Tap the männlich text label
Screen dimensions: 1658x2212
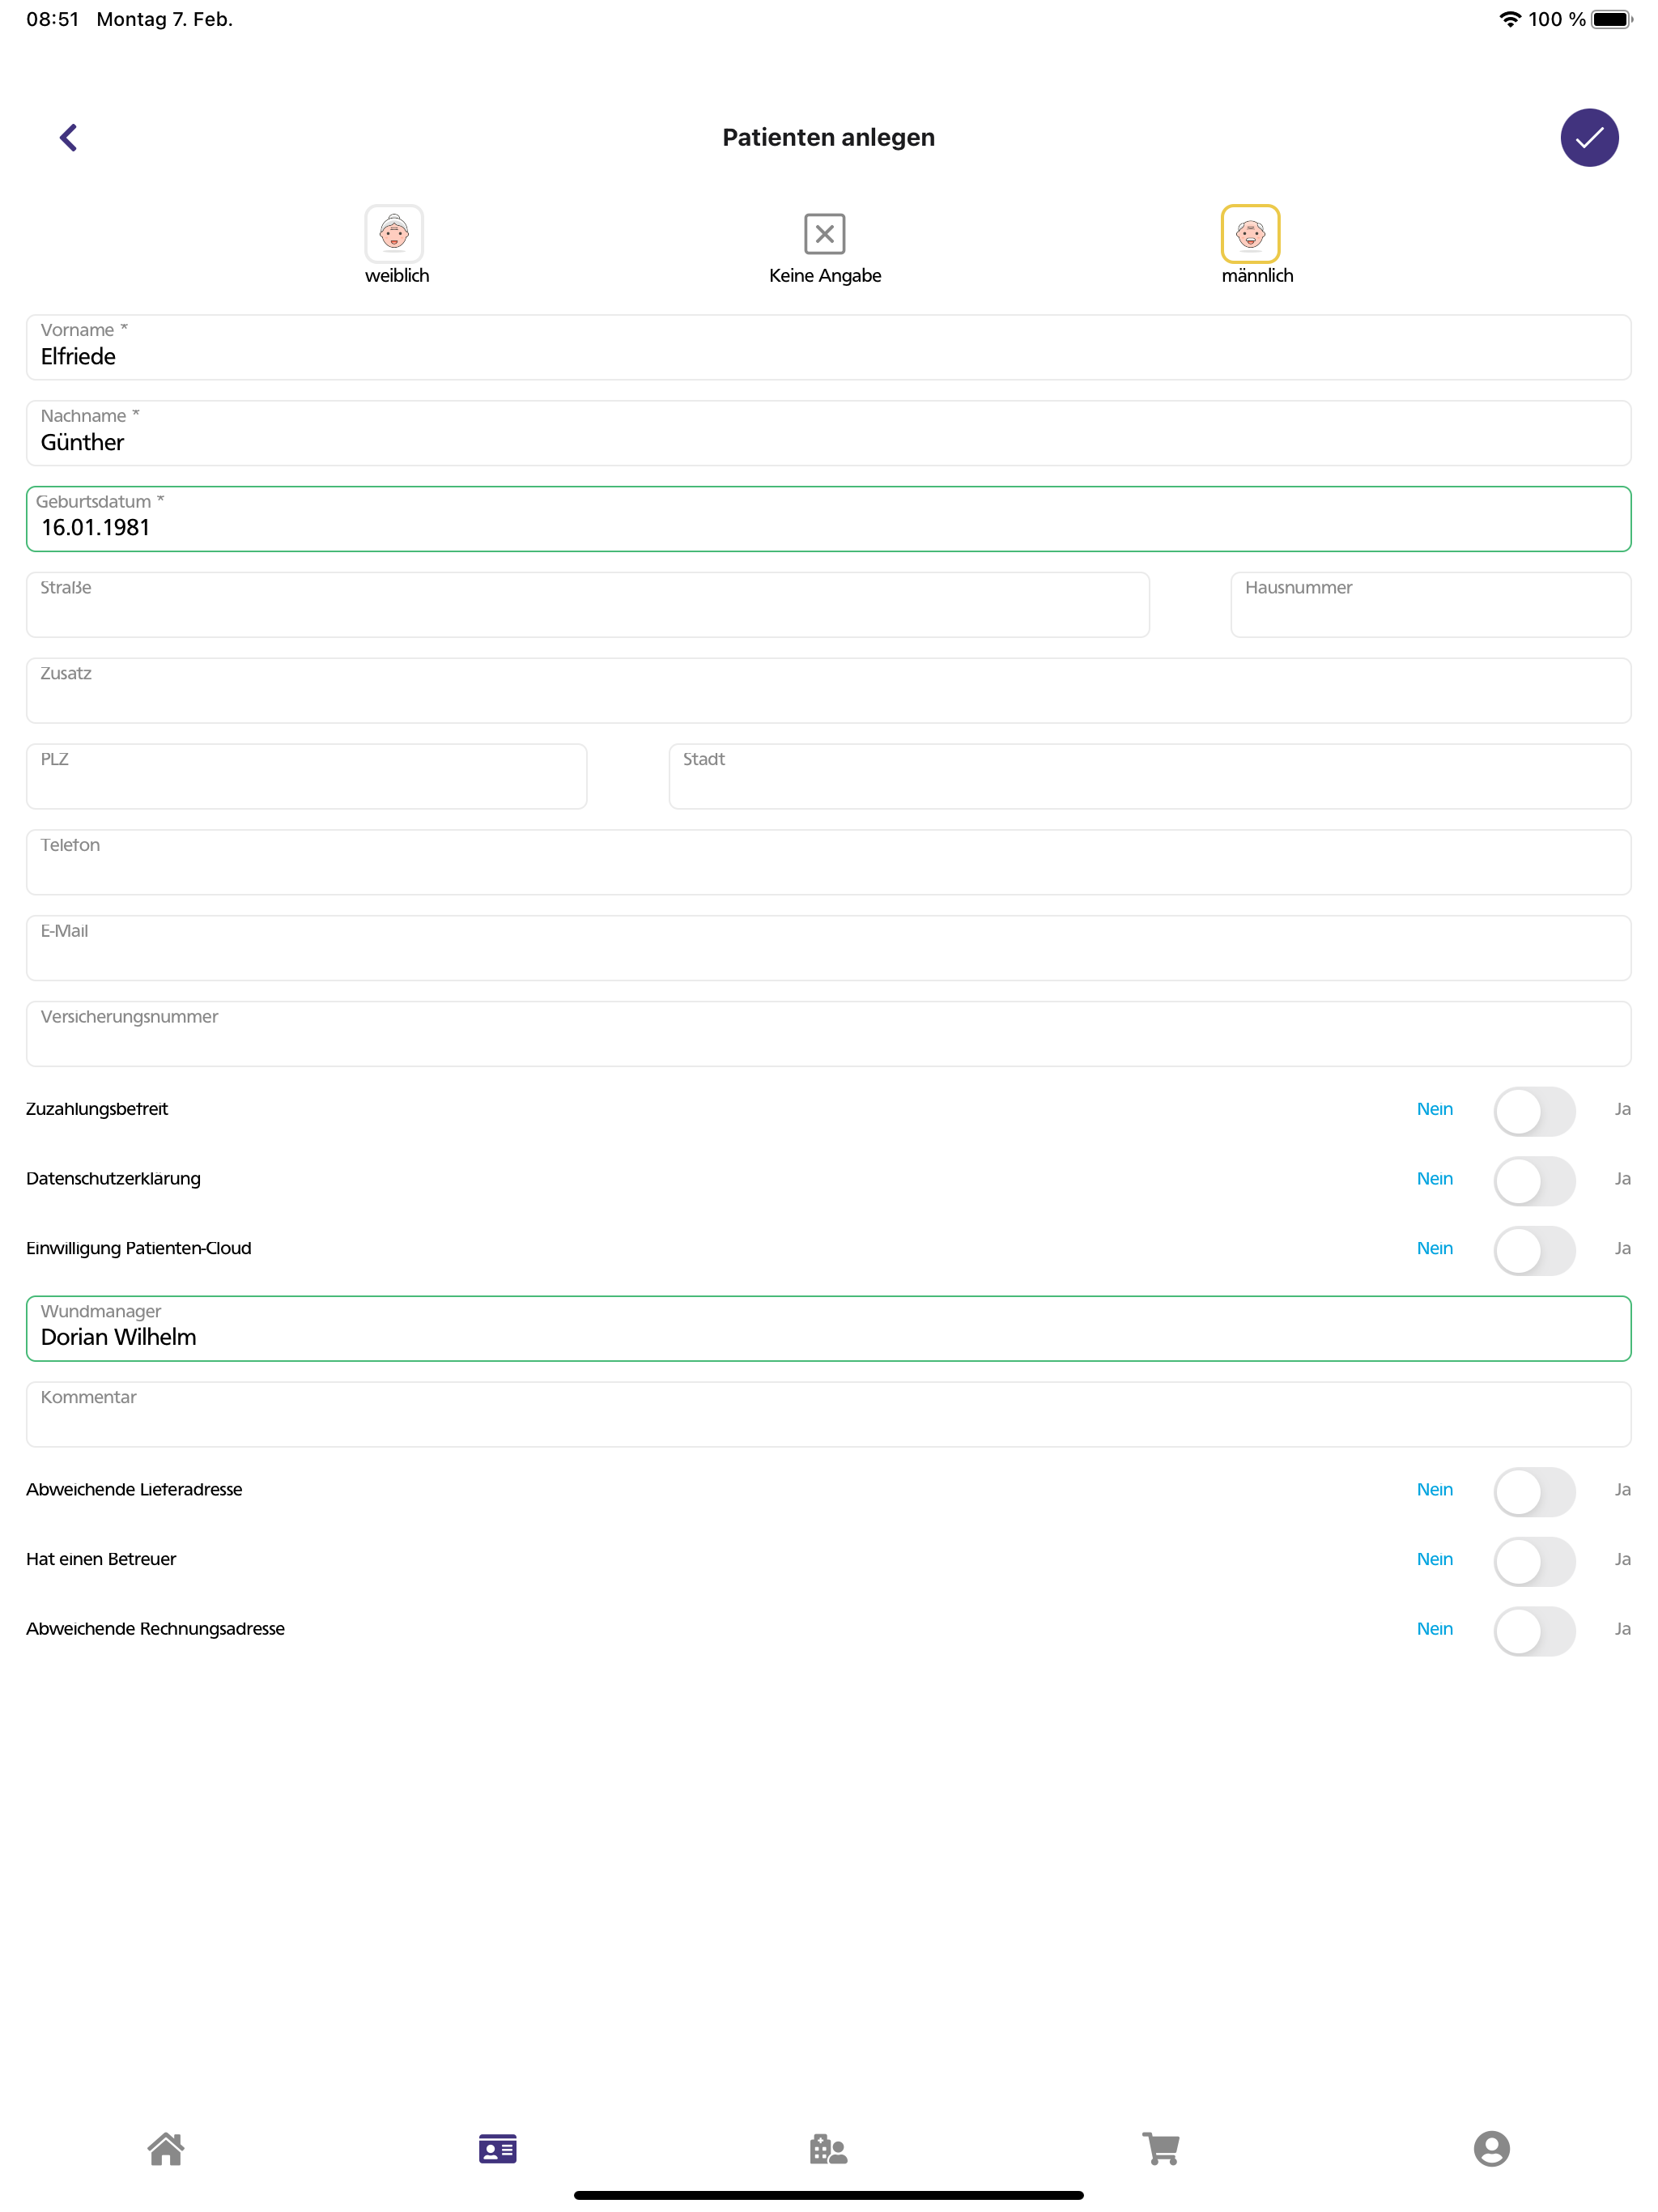tap(1257, 276)
